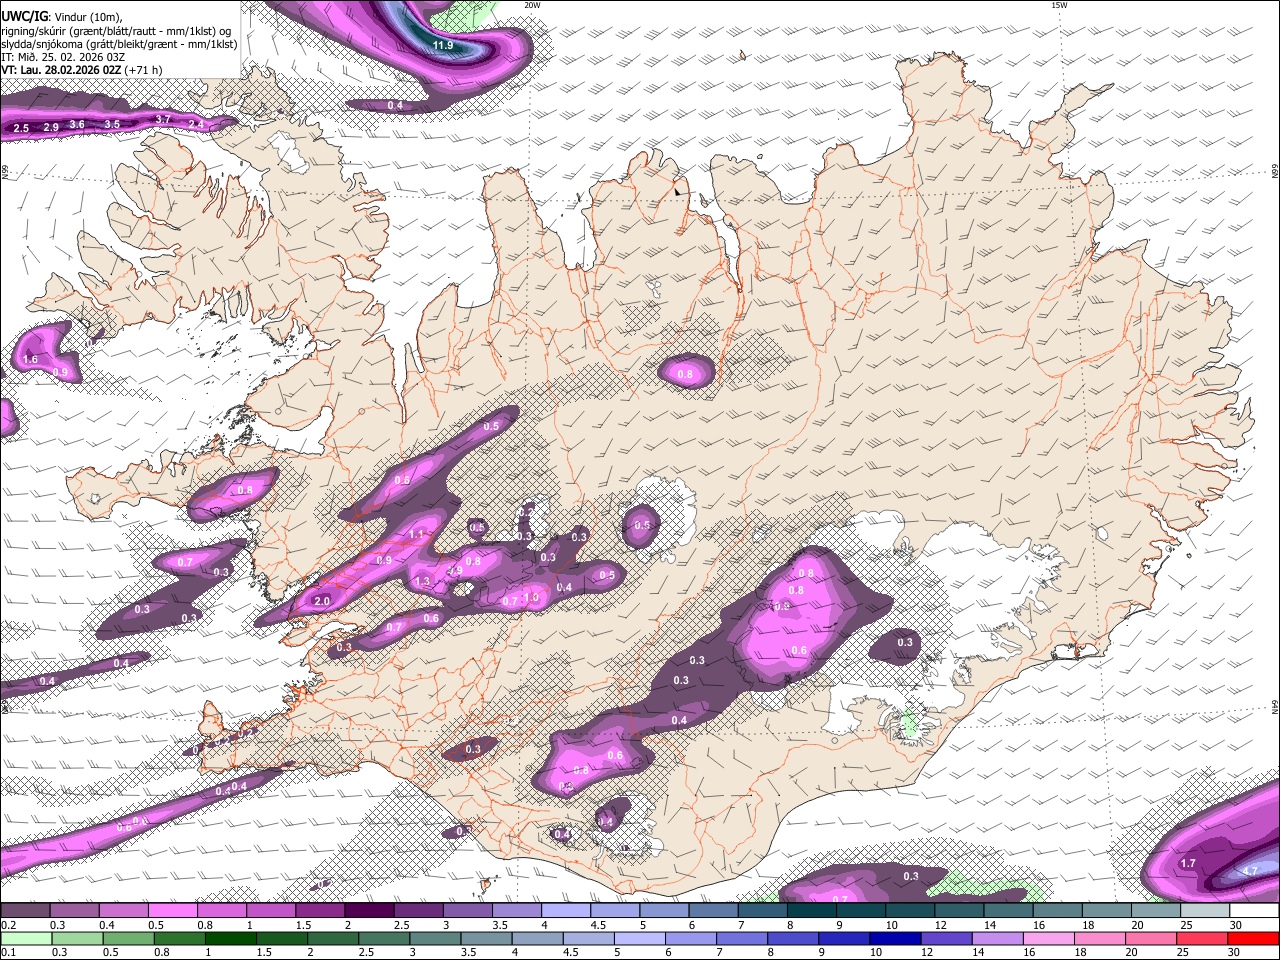Click the 15W longitude label
The image size is (1280, 960).
coord(1059,5)
